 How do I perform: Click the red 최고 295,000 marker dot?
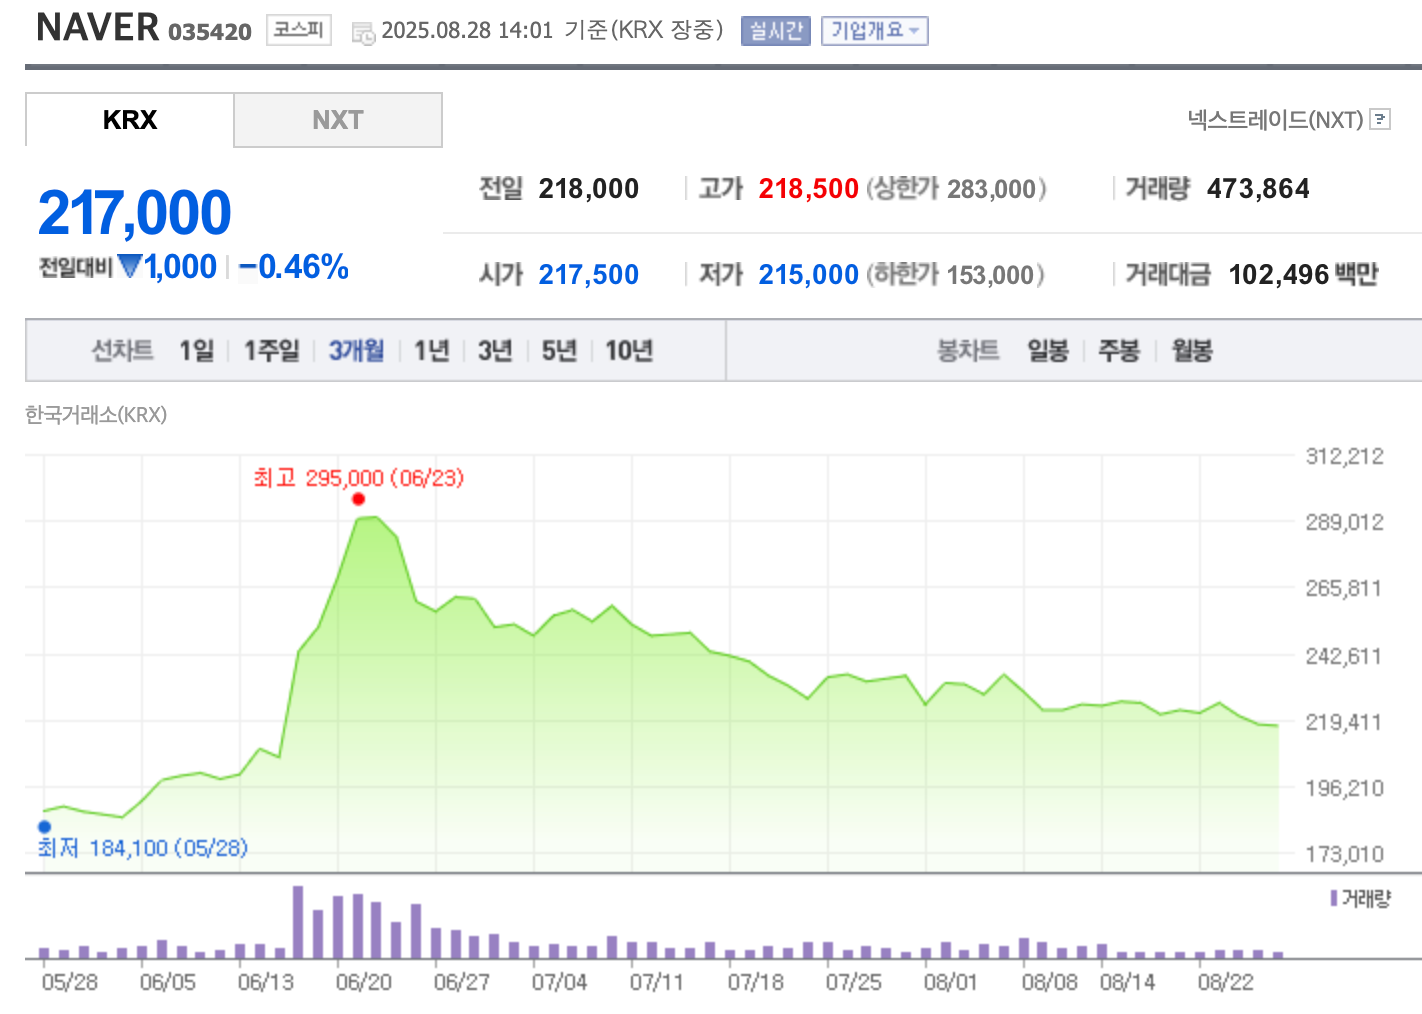(x=359, y=497)
